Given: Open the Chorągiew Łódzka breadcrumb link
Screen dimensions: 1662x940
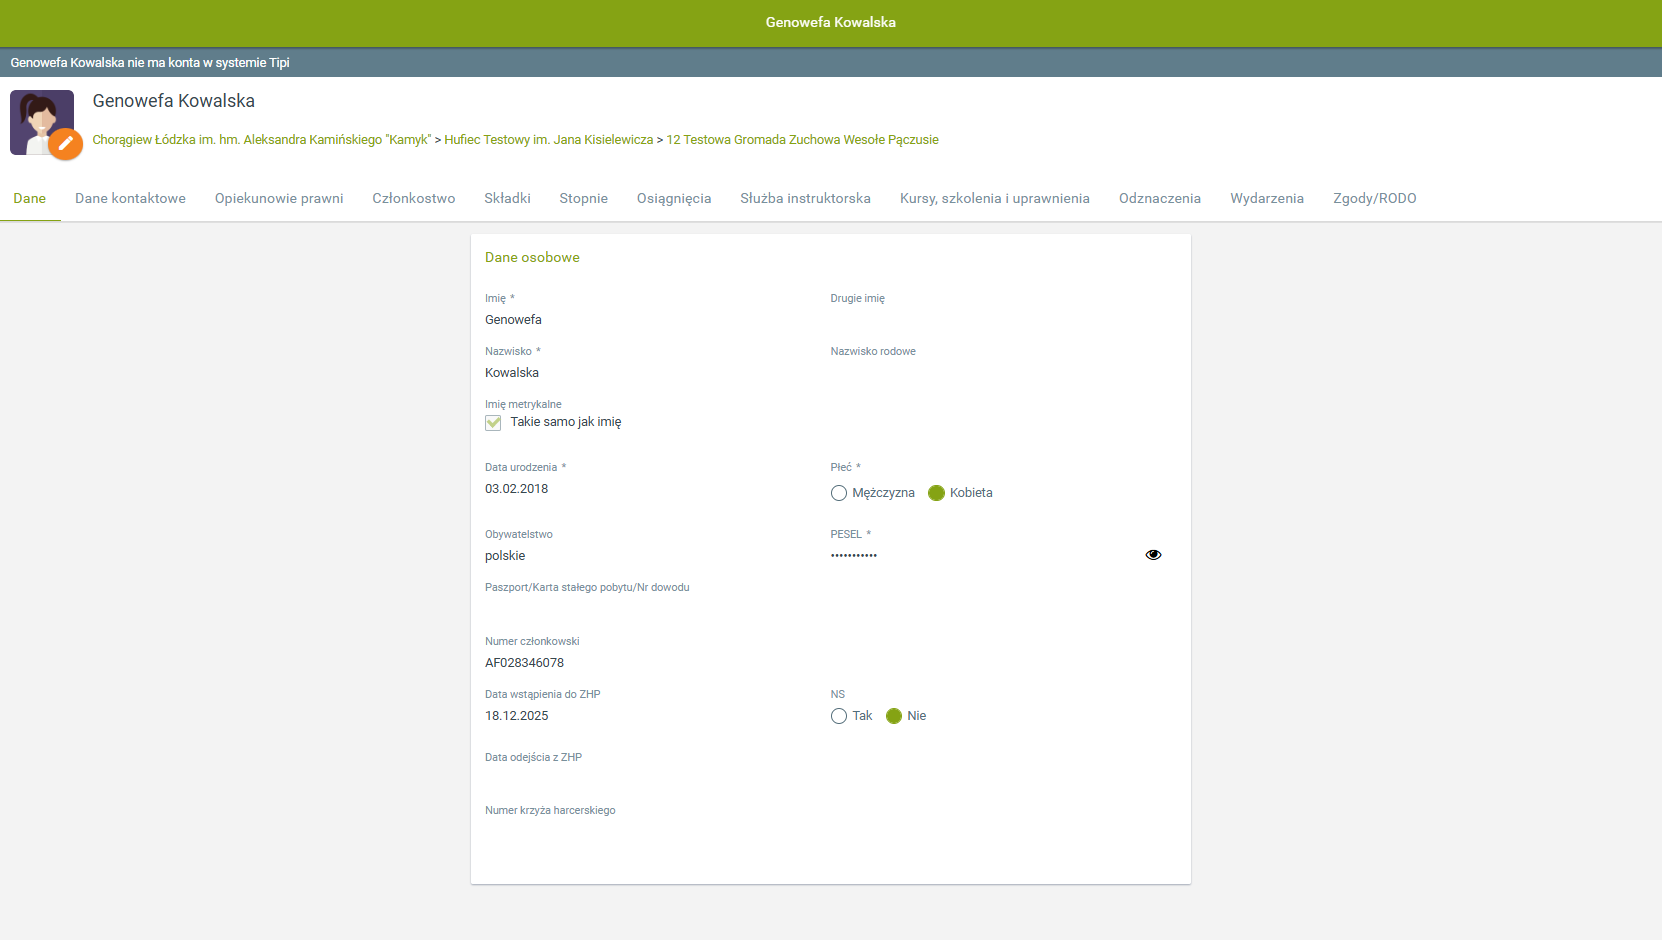Looking at the screenshot, I should [x=261, y=140].
